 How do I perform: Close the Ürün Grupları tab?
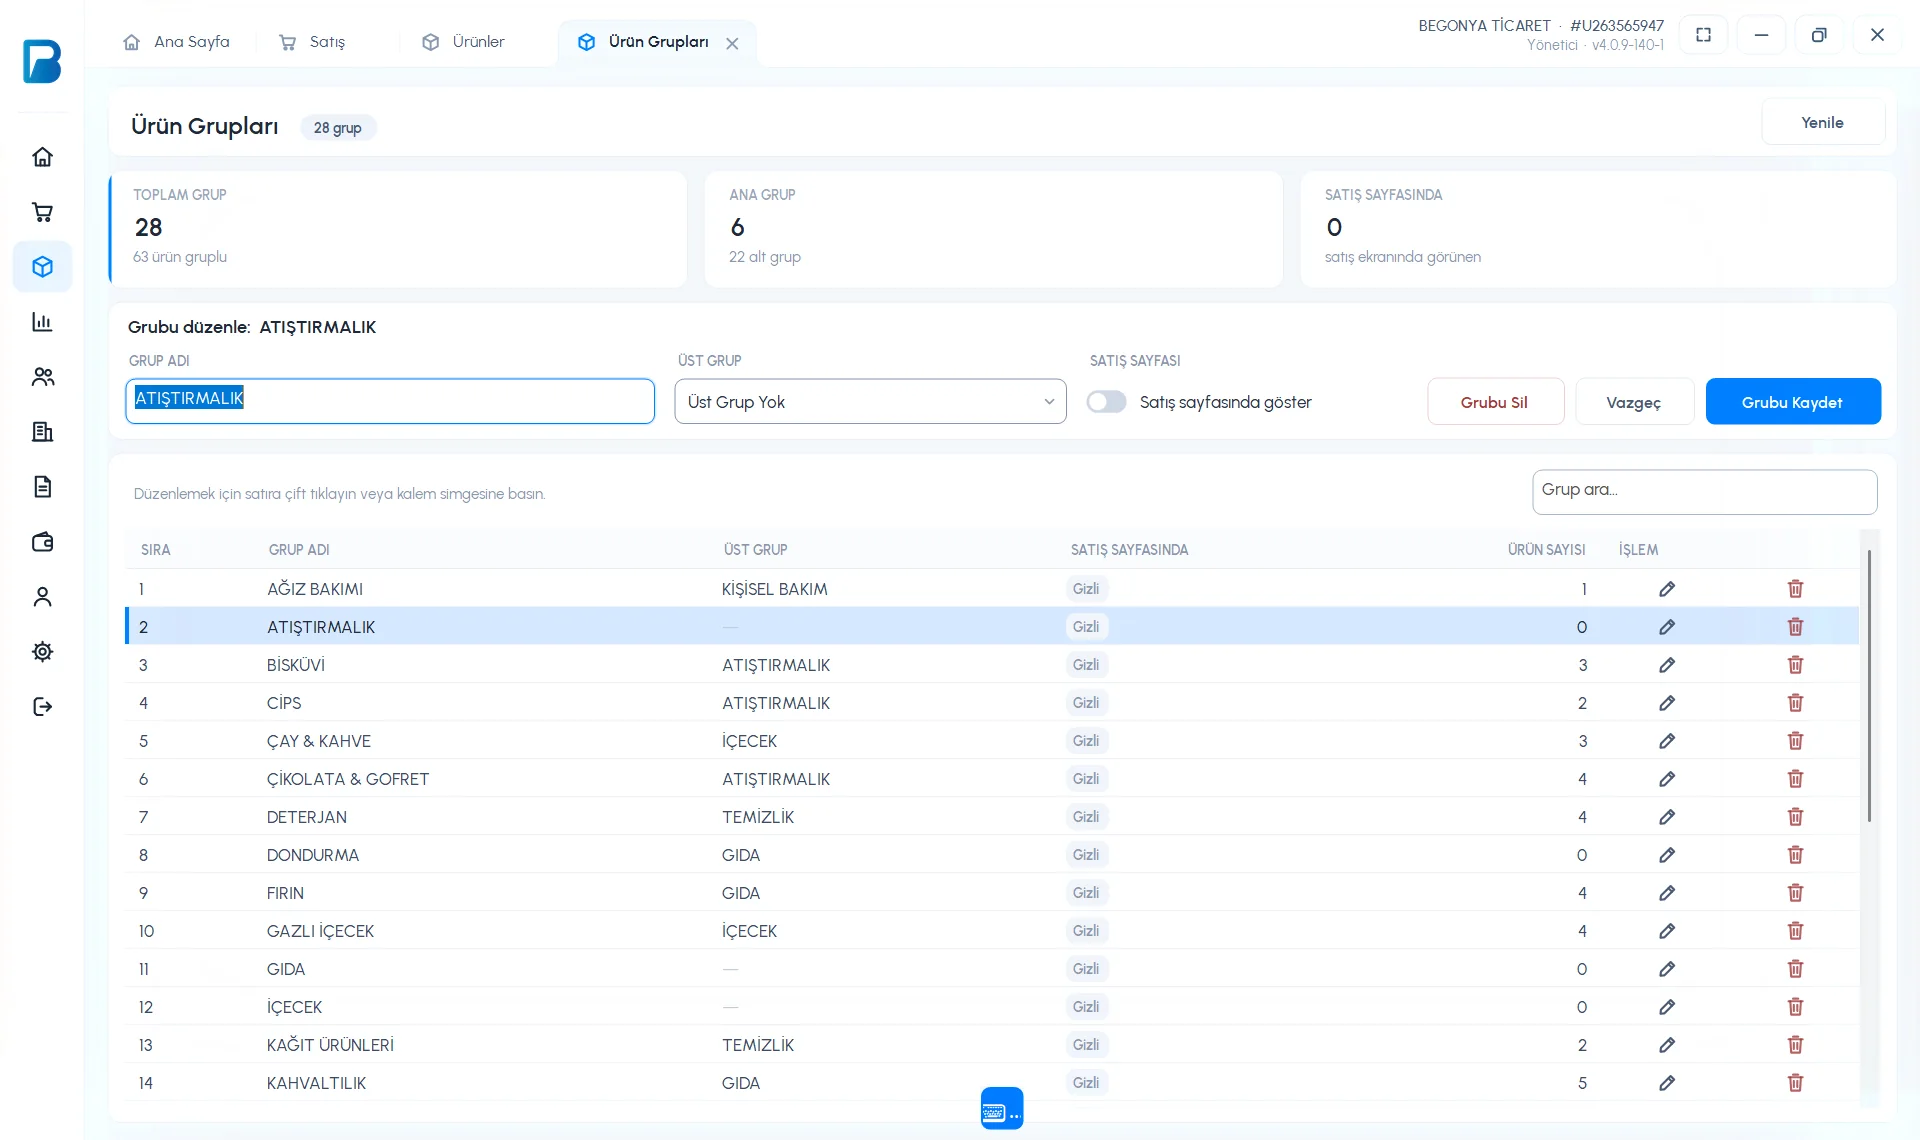coord(732,43)
